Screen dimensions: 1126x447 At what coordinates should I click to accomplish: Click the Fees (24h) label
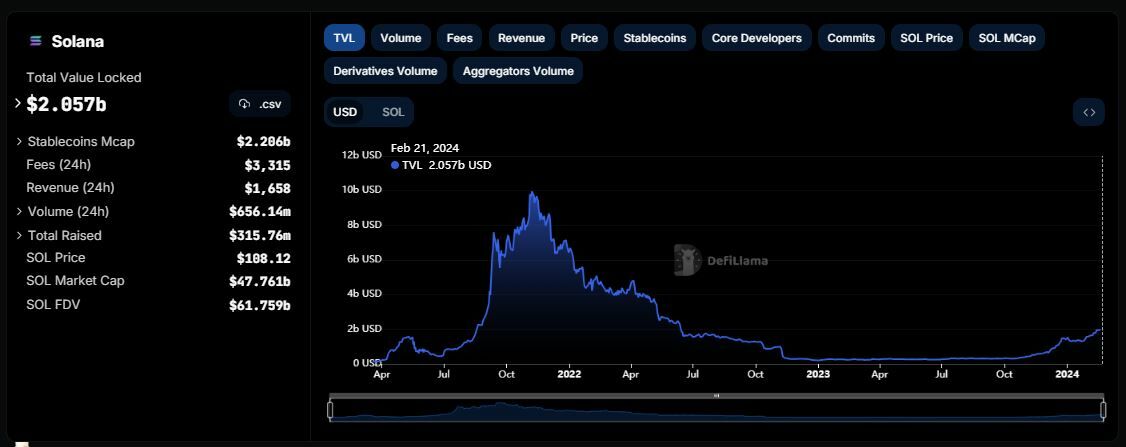[x=59, y=165]
